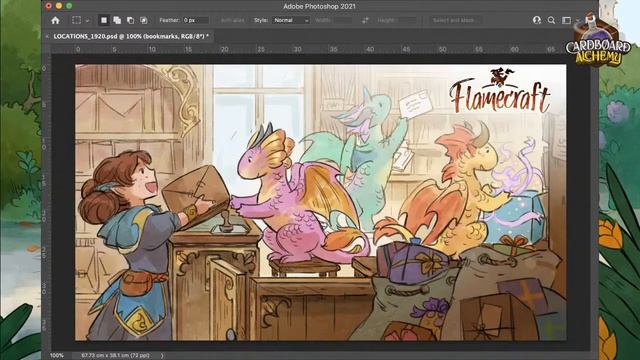
Task: Choose the Subtract from Selection mode icon
Action: click(x=130, y=20)
